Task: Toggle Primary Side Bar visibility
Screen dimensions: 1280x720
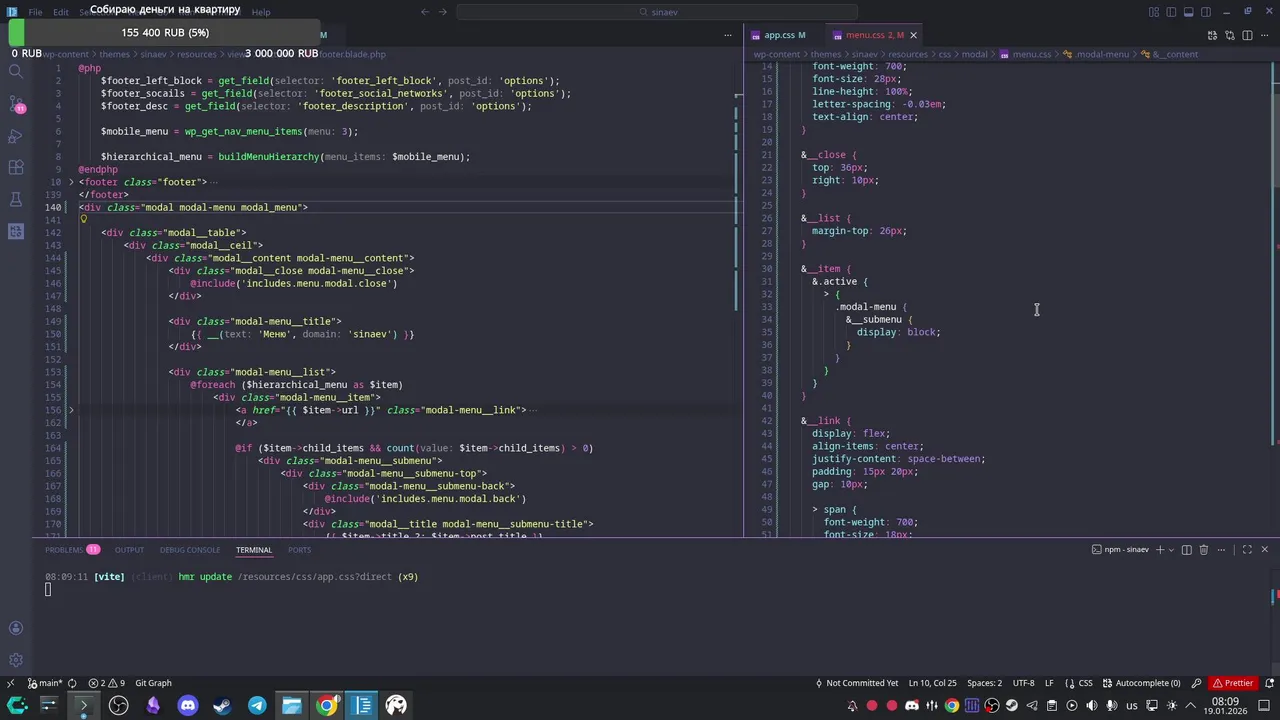Action: point(1171,12)
